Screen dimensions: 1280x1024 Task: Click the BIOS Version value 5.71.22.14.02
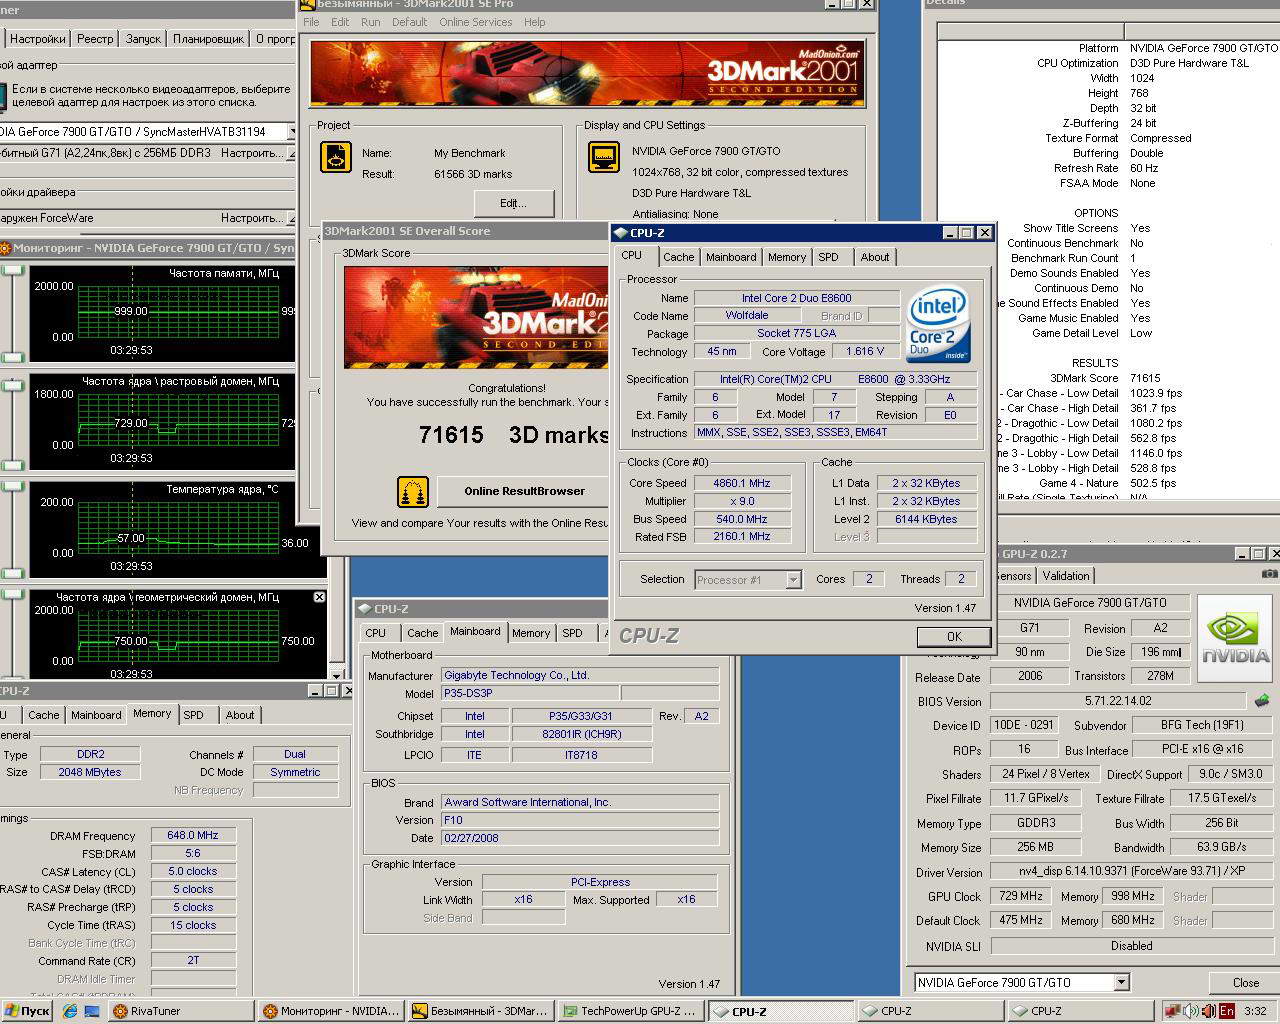click(1118, 701)
